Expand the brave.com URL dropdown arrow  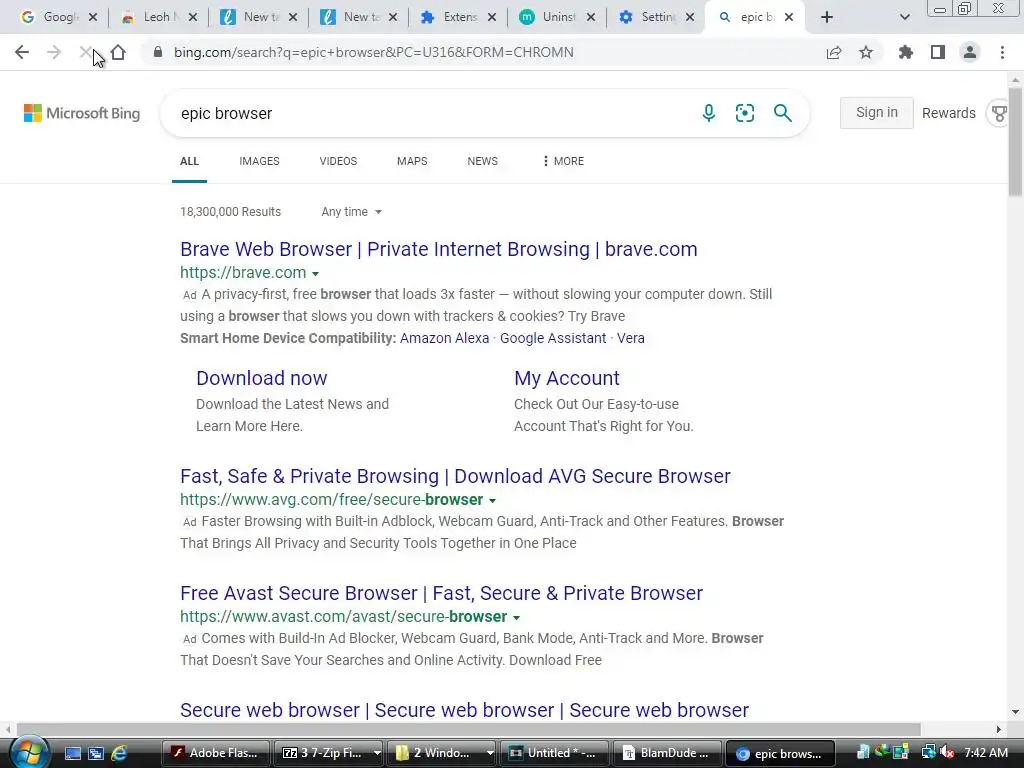[x=315, y=274]
